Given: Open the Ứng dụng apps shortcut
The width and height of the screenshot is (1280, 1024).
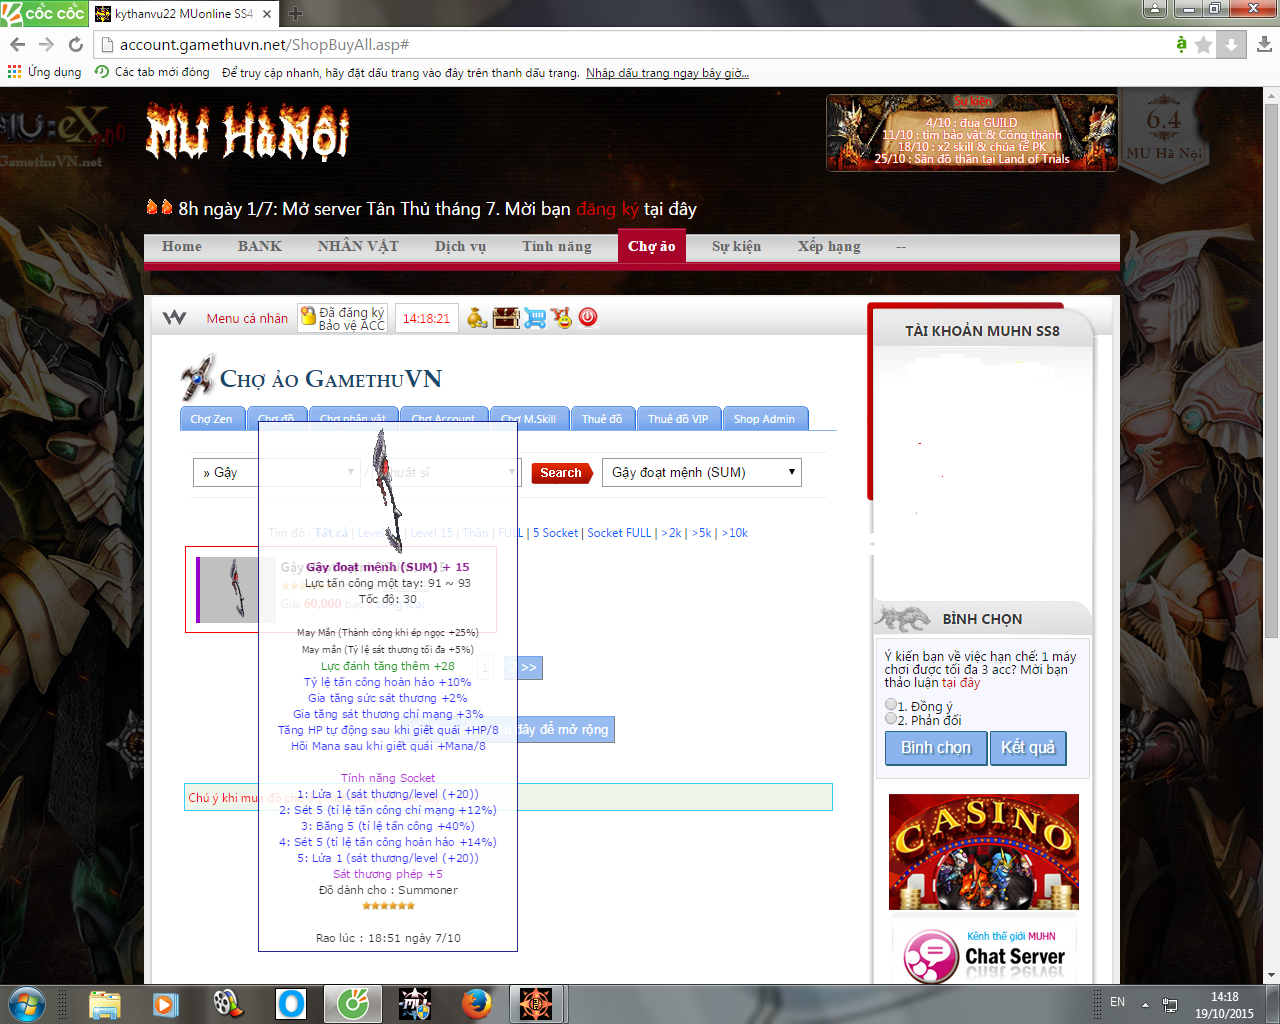Looking at the screenshot, I should coord(44,72).
